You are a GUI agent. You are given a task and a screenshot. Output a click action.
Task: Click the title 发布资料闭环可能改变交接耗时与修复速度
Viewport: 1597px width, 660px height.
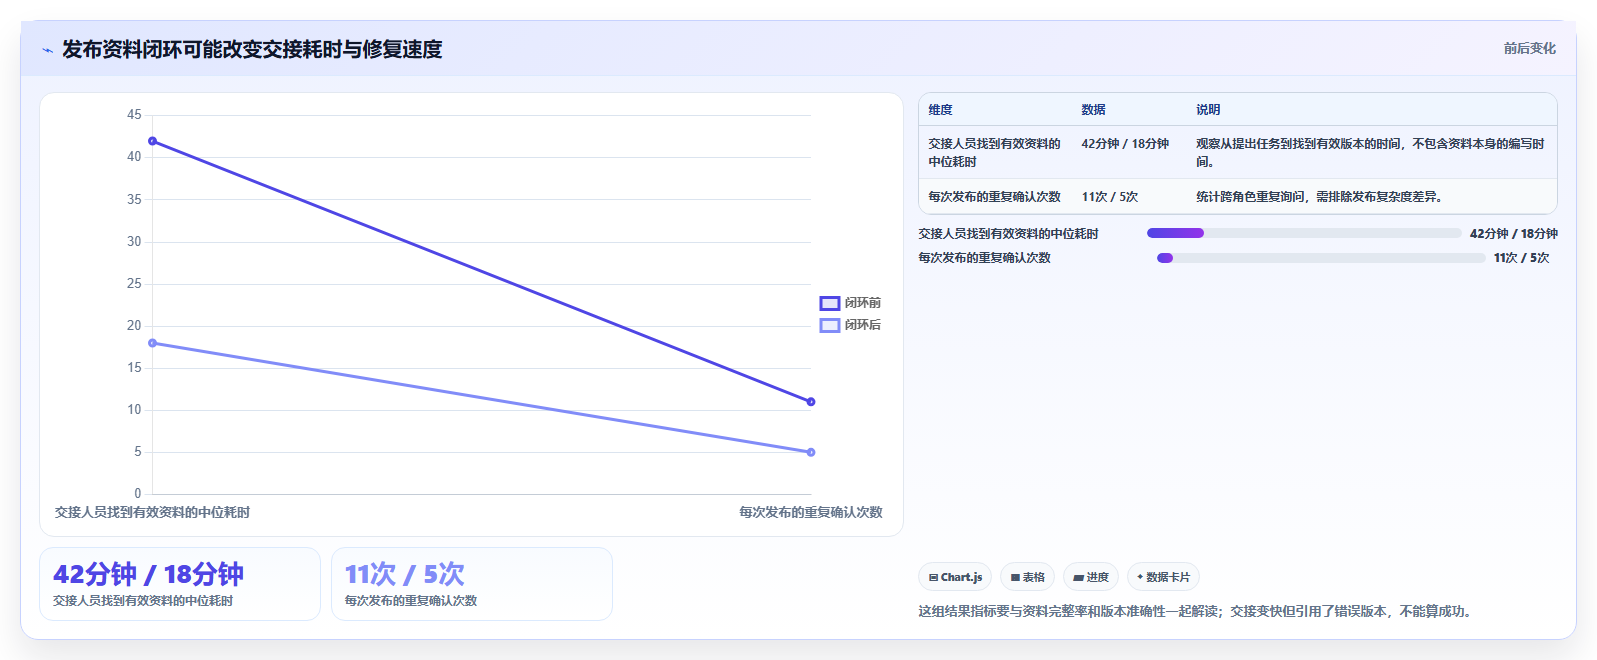point(252,49)
